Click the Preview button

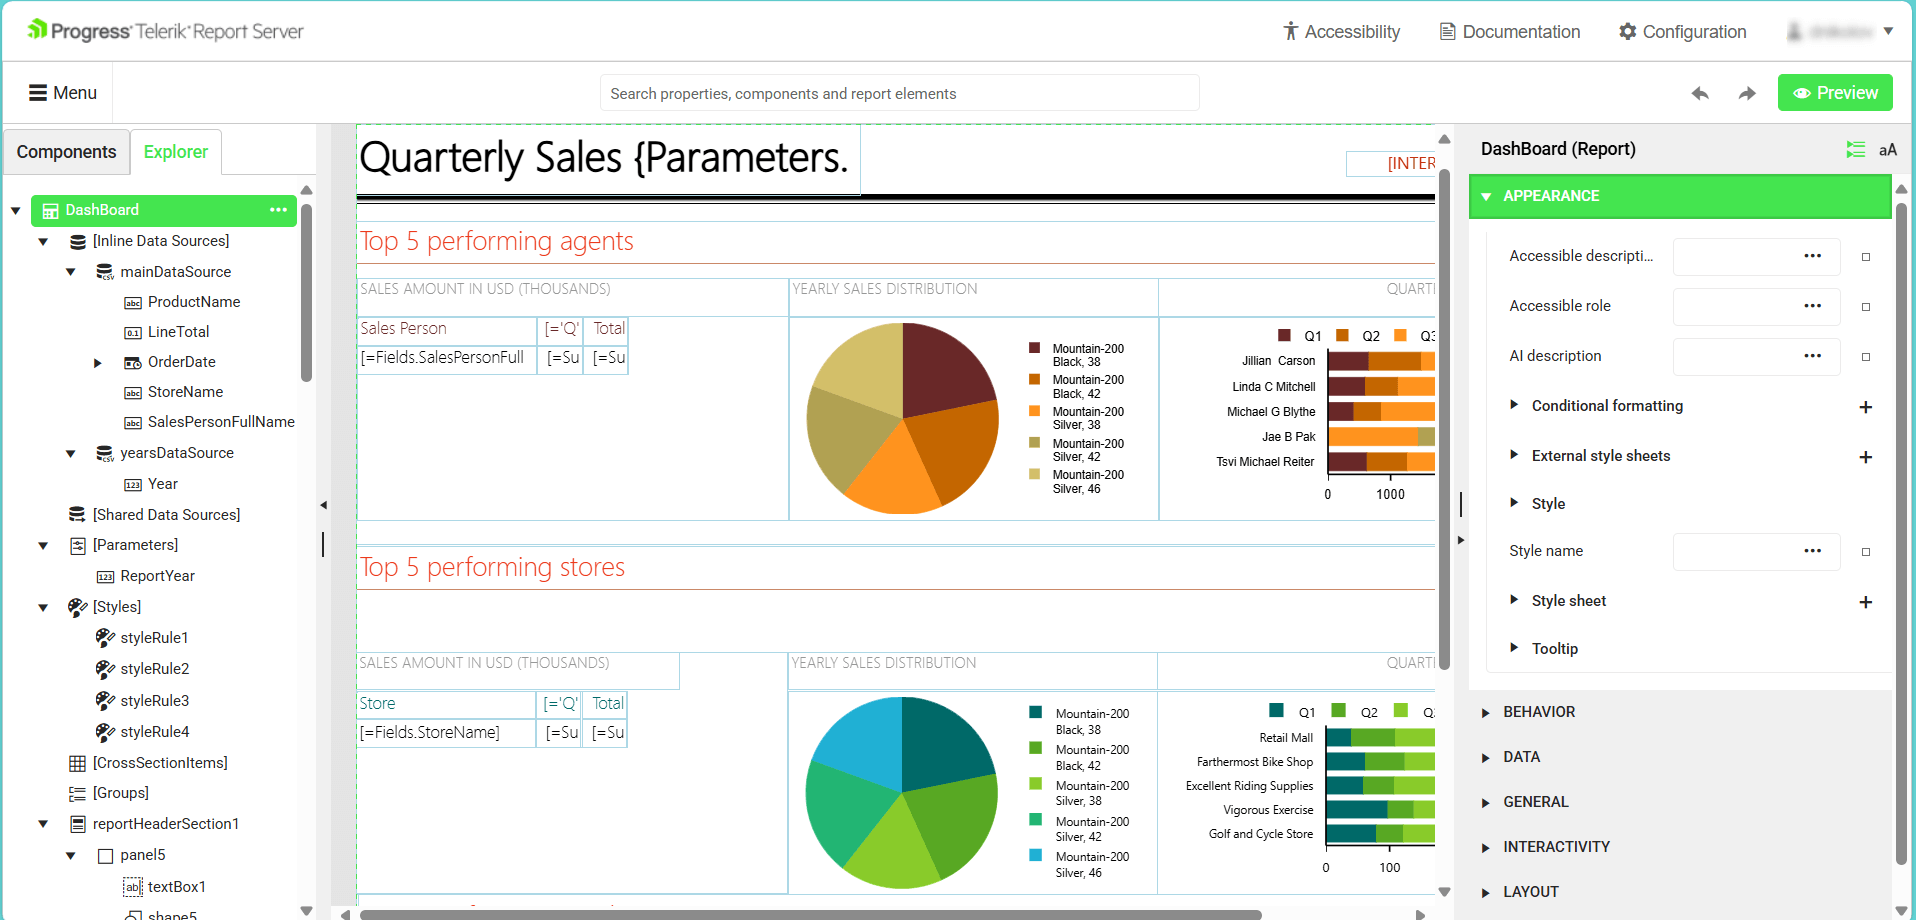click(x=1835, y=92)
